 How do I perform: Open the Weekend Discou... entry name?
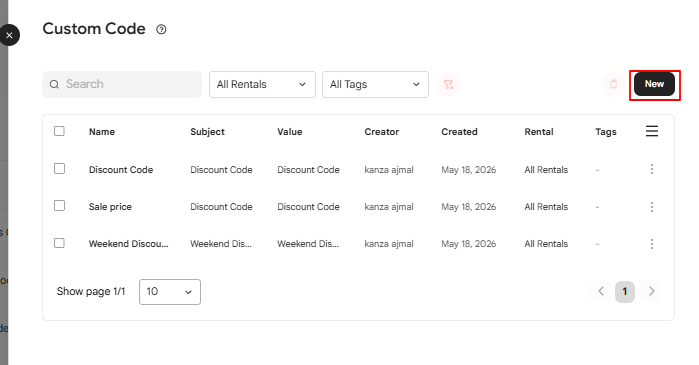[x=128, y=244]
